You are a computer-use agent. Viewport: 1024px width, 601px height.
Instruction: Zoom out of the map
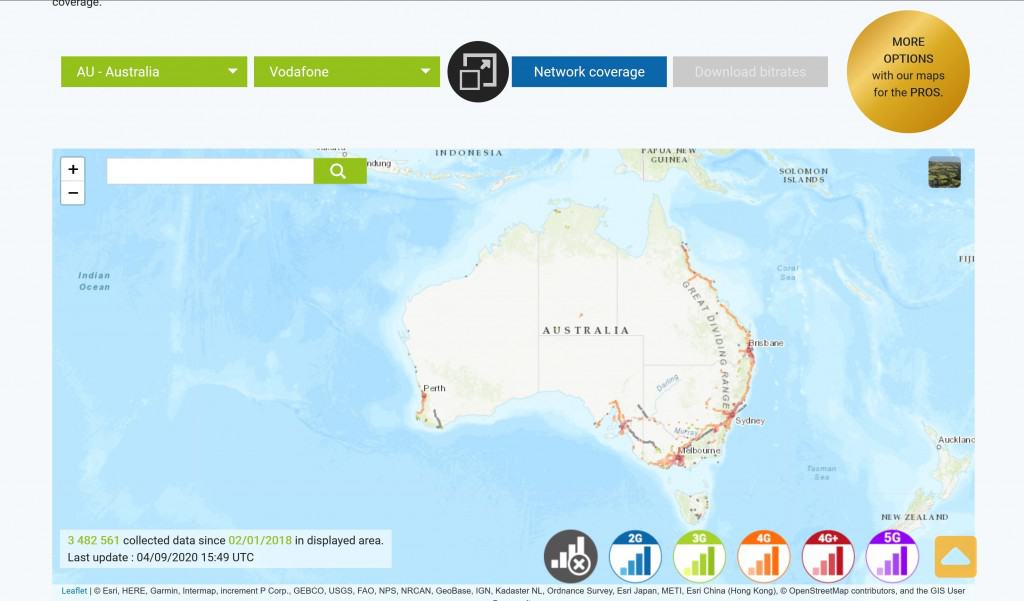pyautogui.click(x=73, y=193)
